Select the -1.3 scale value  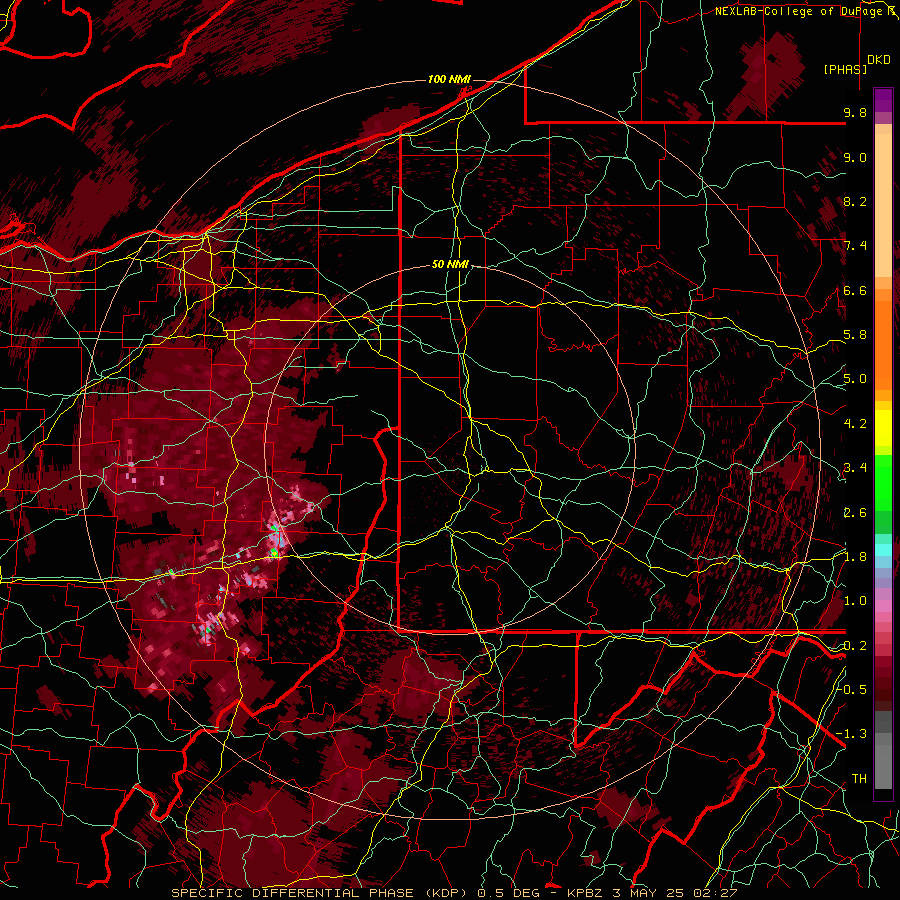852,734
